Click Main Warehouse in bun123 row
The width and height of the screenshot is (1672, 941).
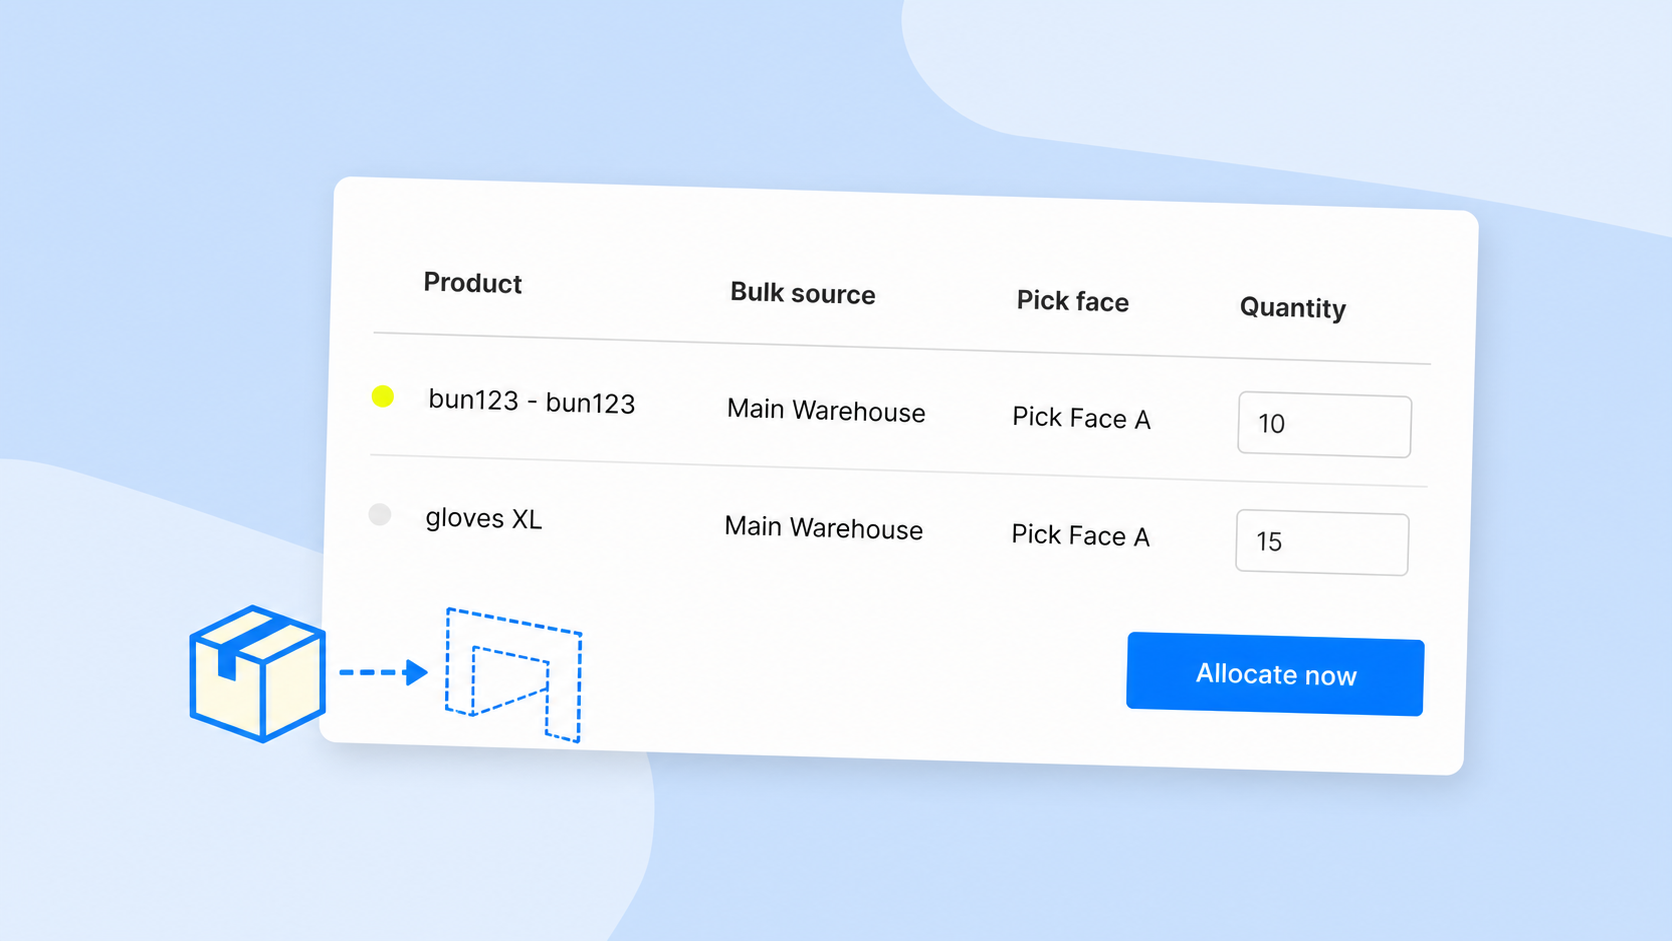(826, 410)
